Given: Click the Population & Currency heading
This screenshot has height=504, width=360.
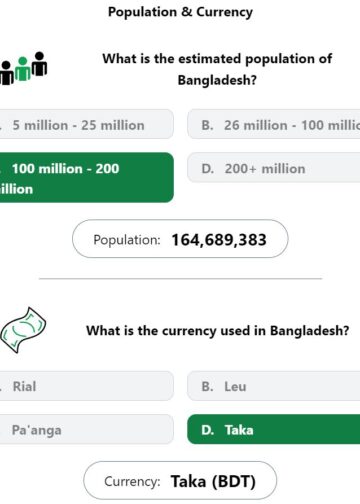Looking at the screenshot, I should pos(180,12).
